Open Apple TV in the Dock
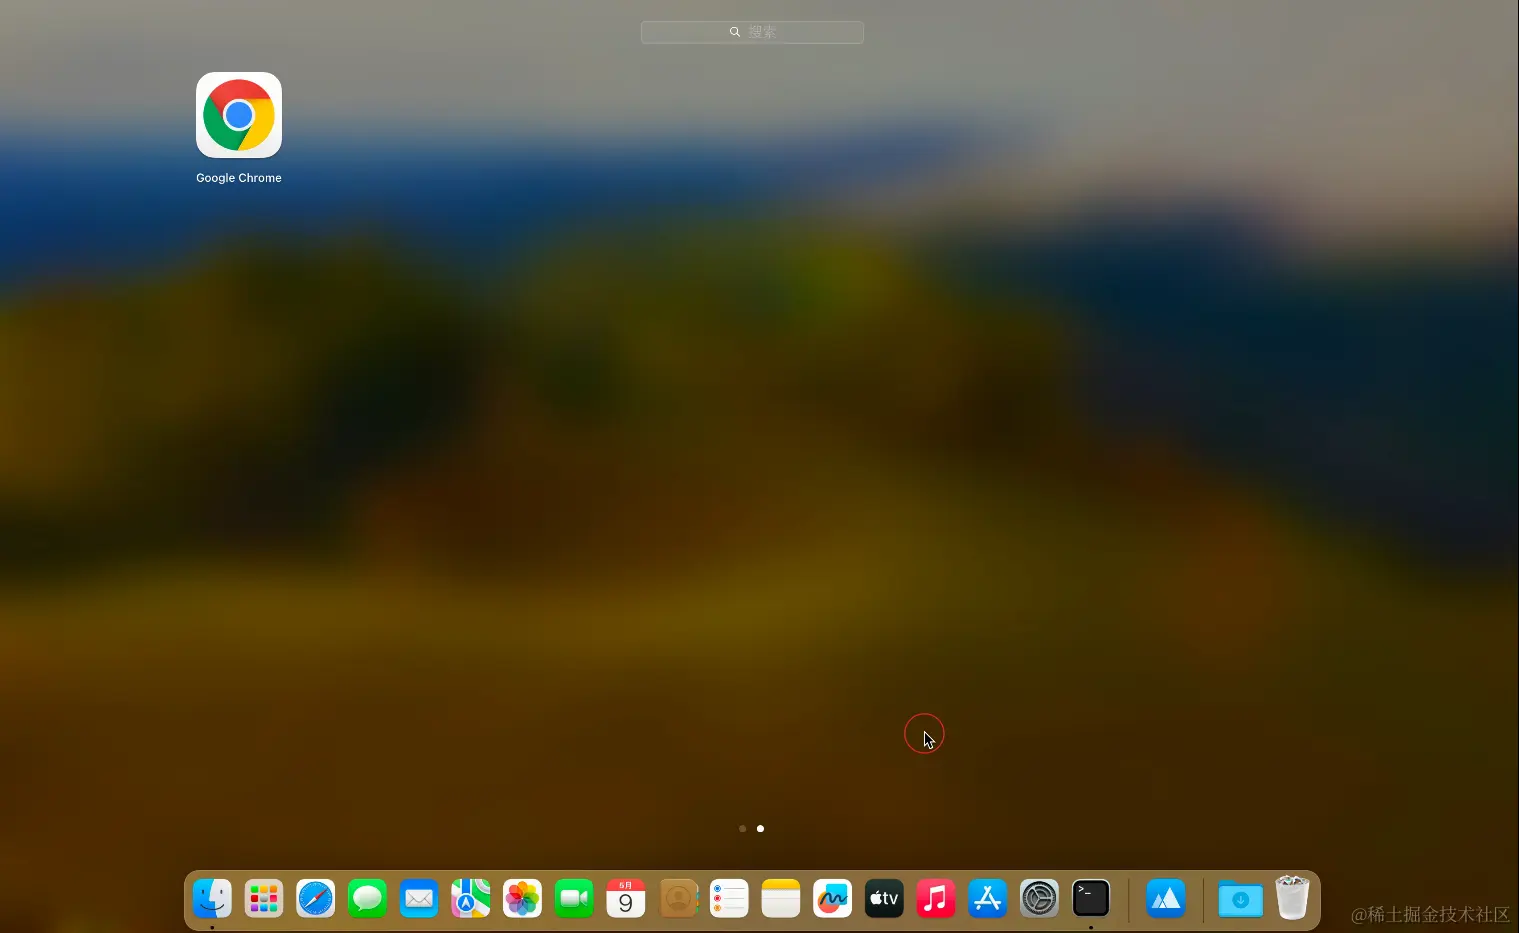Image resolution: width=1519 pixels, height=933 pixels. click(884, 898)
